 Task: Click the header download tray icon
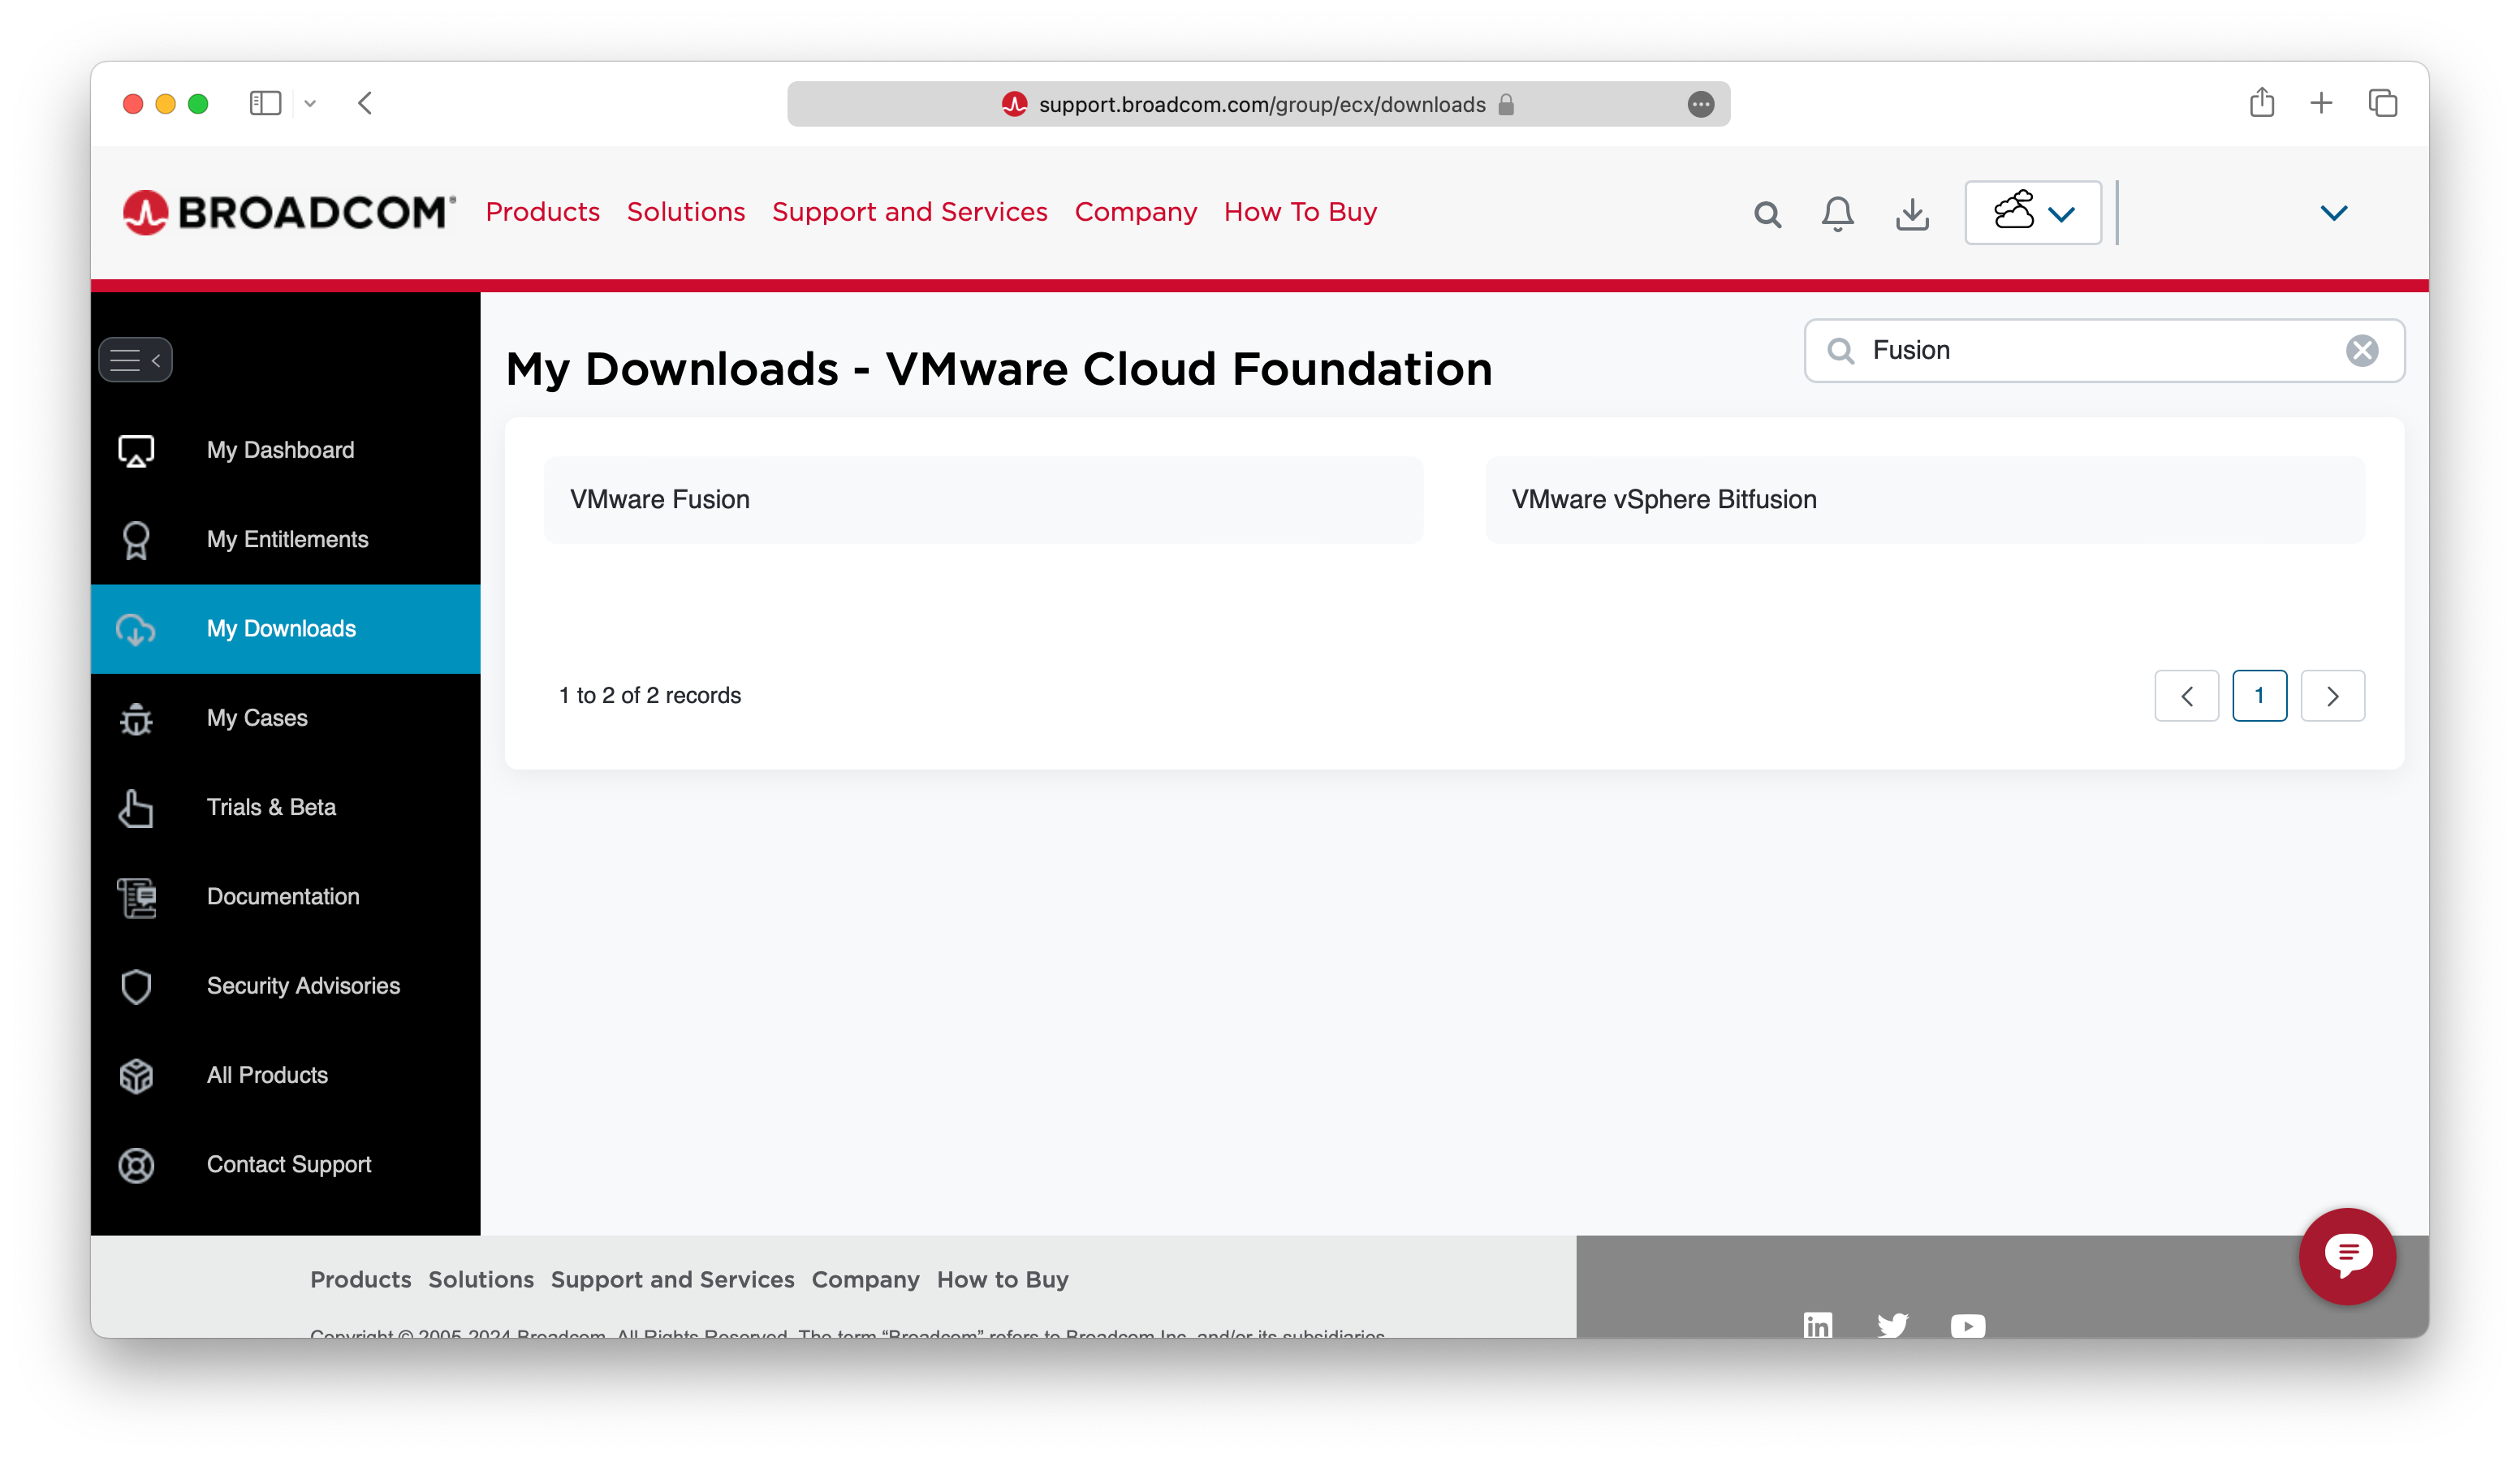pos(1911,213)
